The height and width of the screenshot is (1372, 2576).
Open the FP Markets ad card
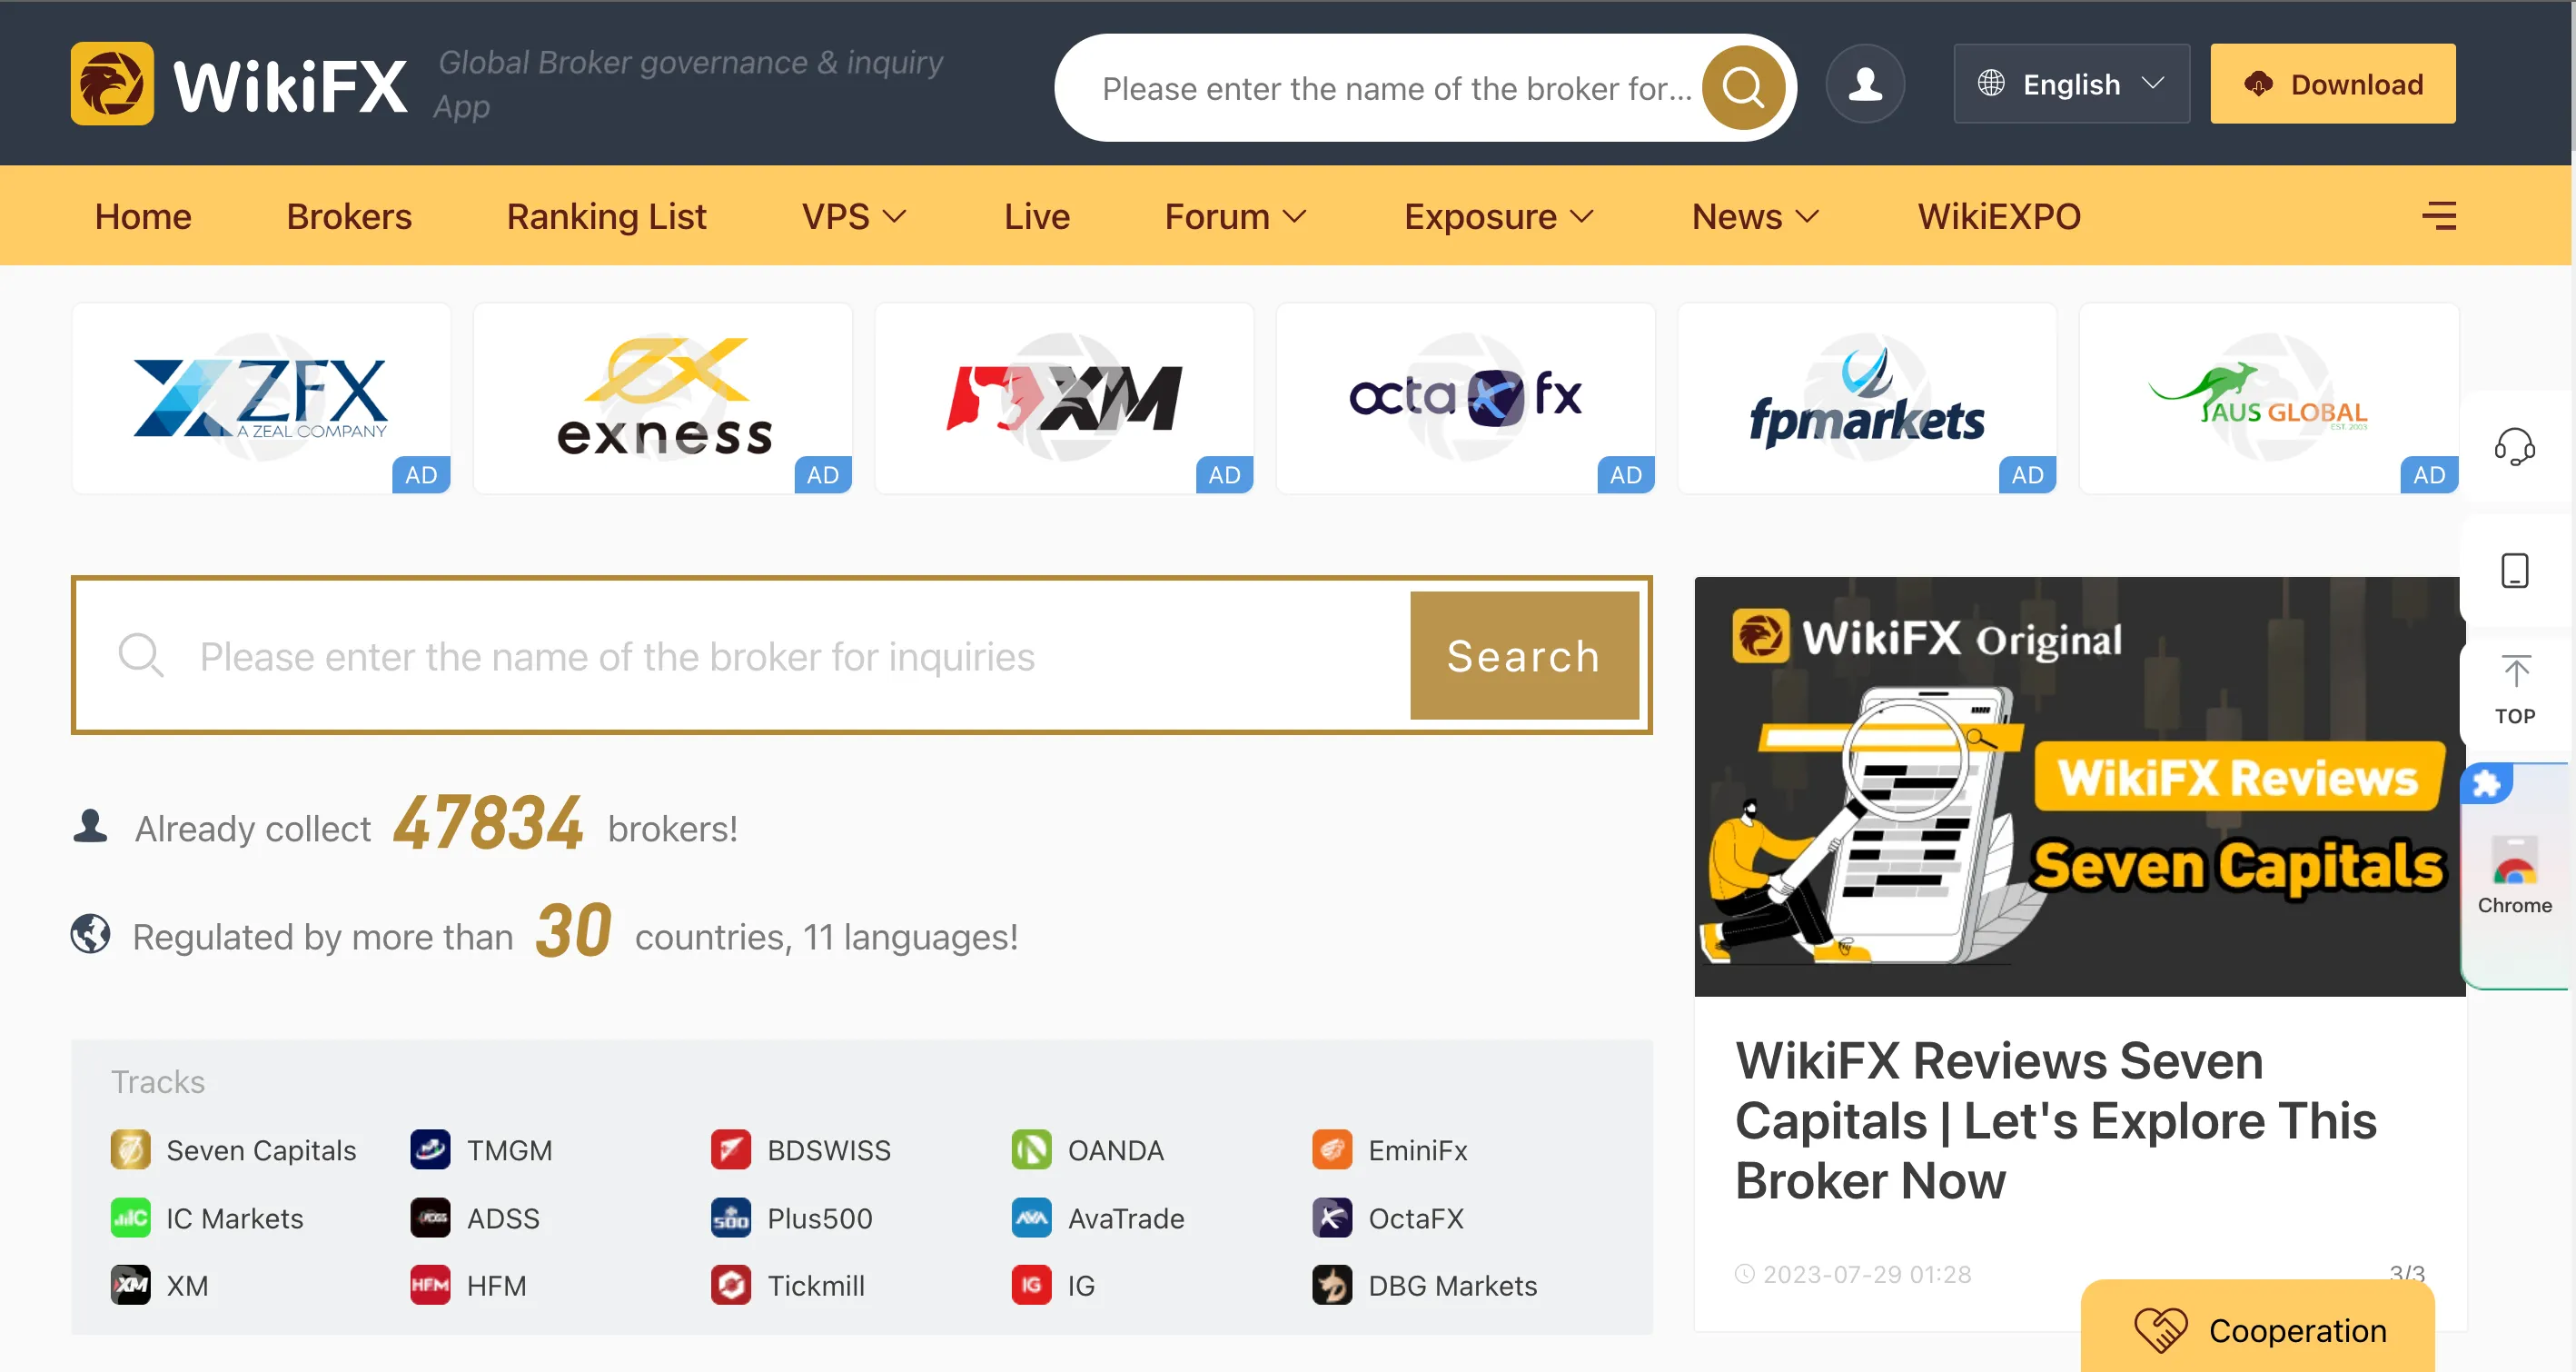[x=1867, y=398]
